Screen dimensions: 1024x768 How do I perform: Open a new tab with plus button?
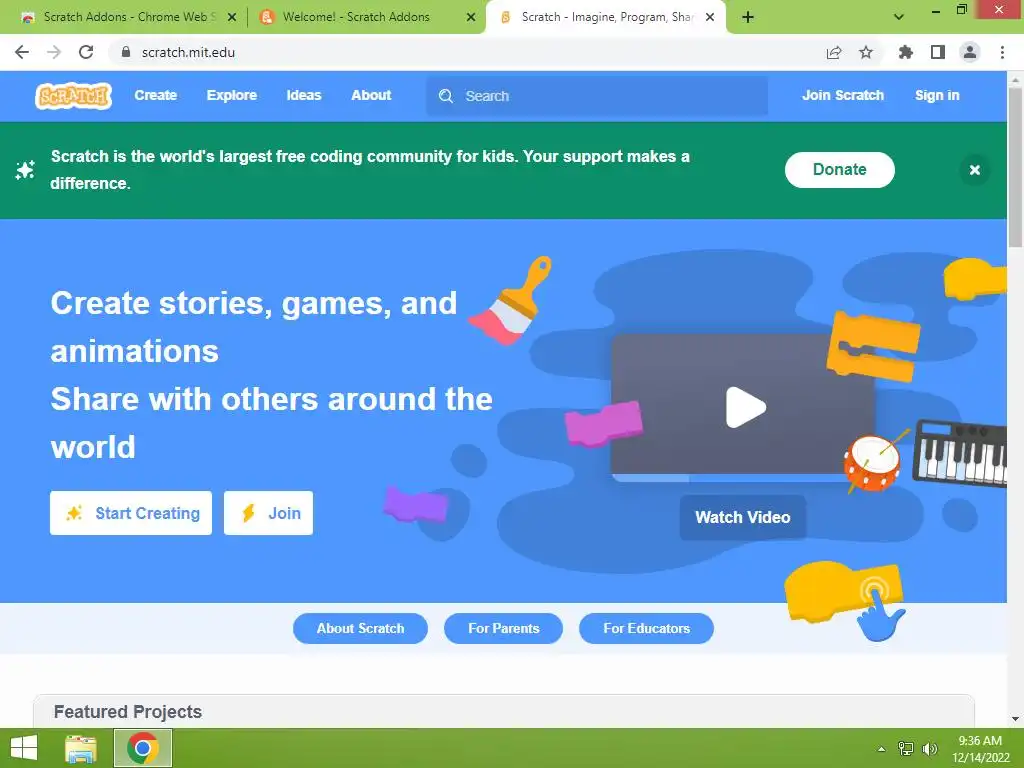748,17
